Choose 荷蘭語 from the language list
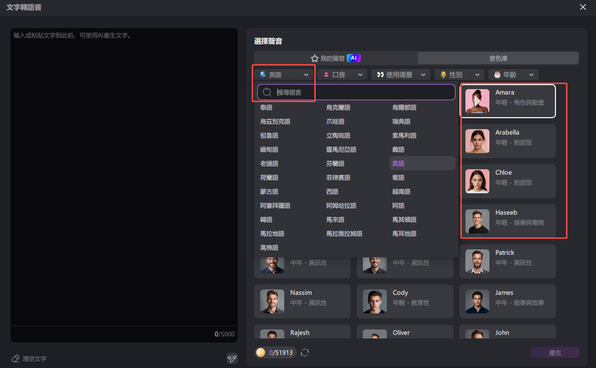This screenshot has height=368, width=596. point(269,178)
